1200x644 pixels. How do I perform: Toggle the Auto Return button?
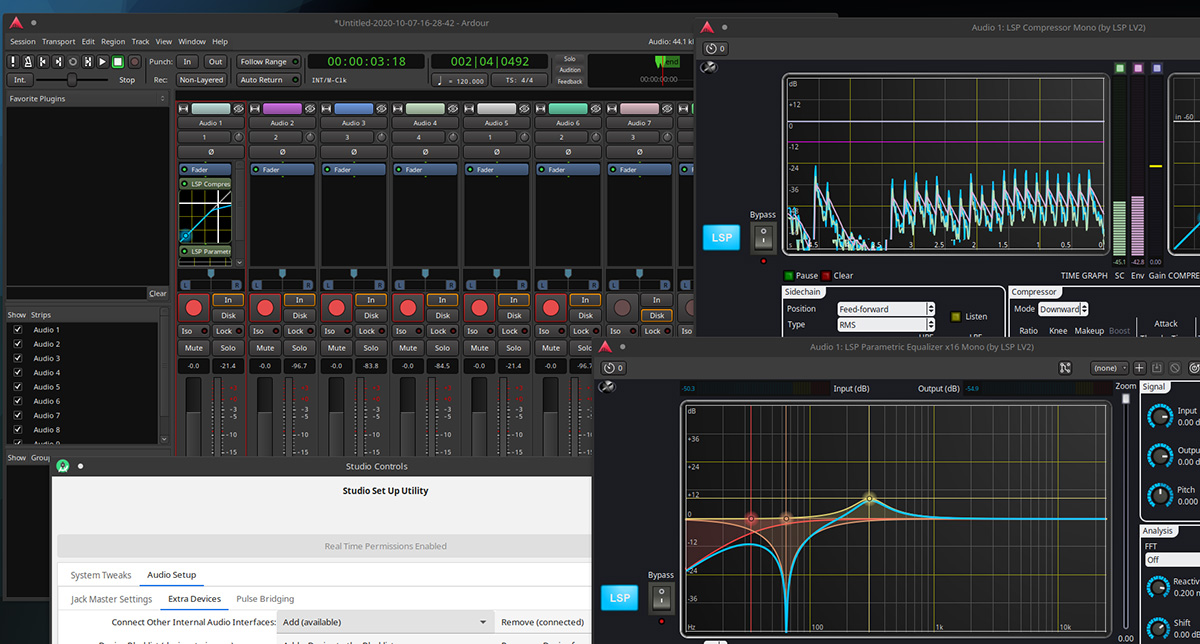click(268, 80)
